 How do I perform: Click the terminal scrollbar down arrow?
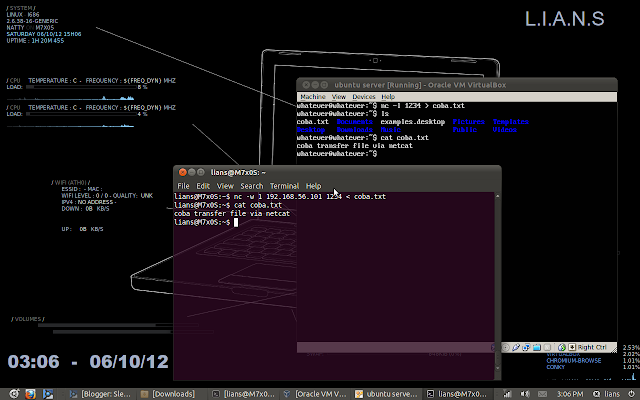point(497,368)
